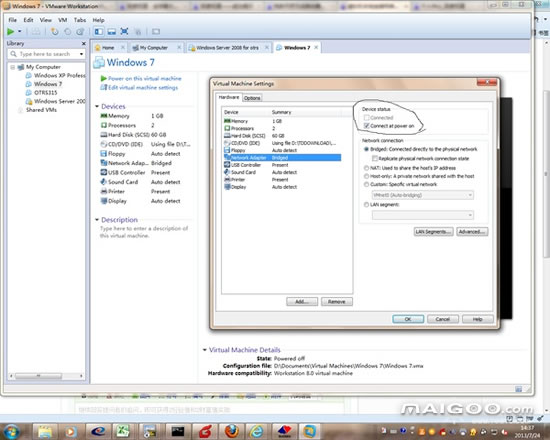Viewport: 550px width, 440px height.
Task: Open the View menu
Action: click(46, 20)
